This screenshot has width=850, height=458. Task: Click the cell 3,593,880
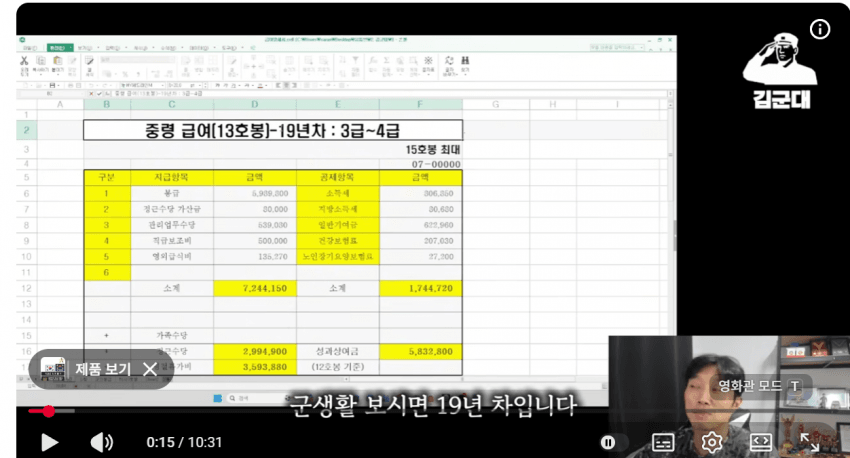255,367
